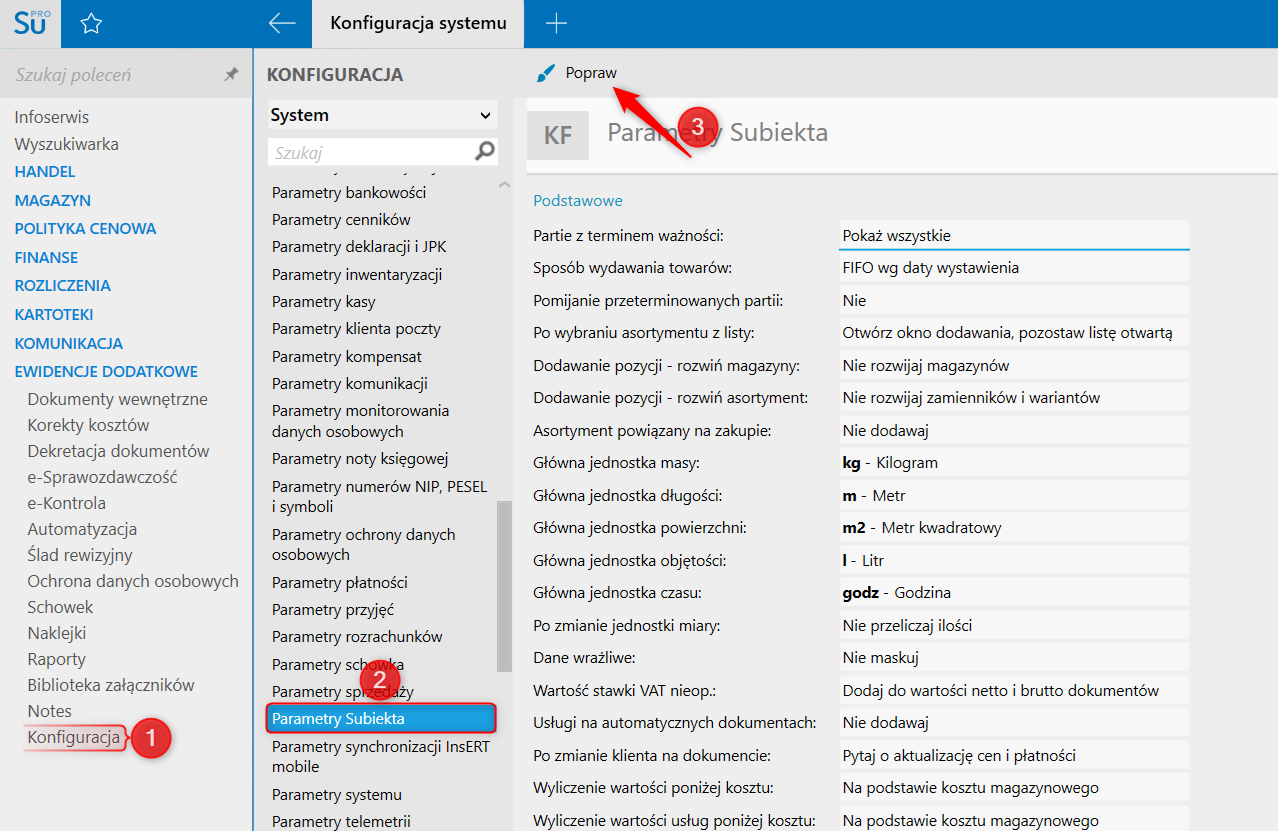
Task: Open Wyszukiwarka in the sidebar
Action: (x=66, y=144)
